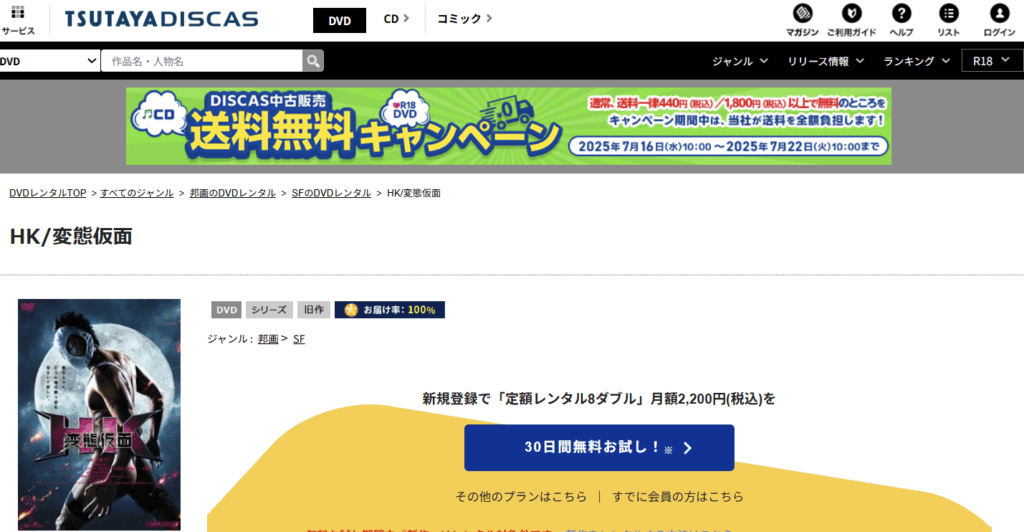This screenshot has width=1024, height=532.
Task: Click the HK/変態仮面 poster thumbnail
Action: [99, 415]
